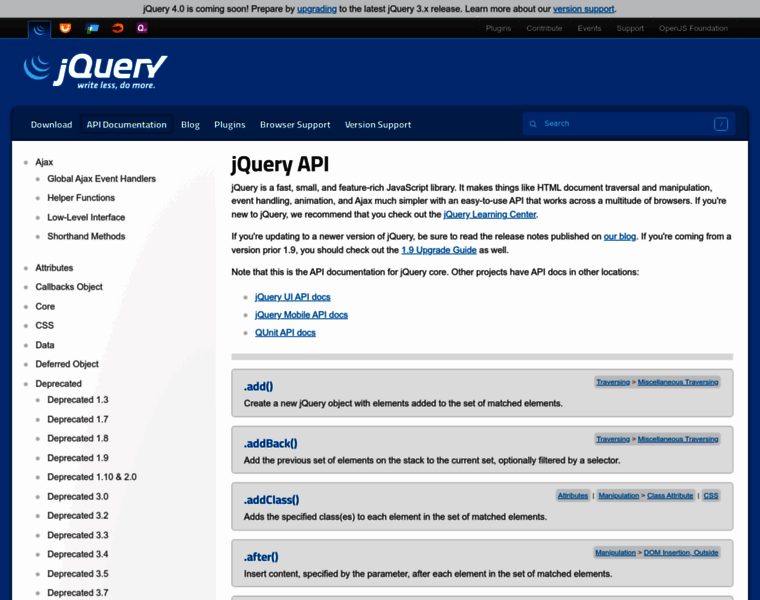The image size is (760, 600).
Task: Open the jQuery Mobile project icon
Action: pos(92,28)
